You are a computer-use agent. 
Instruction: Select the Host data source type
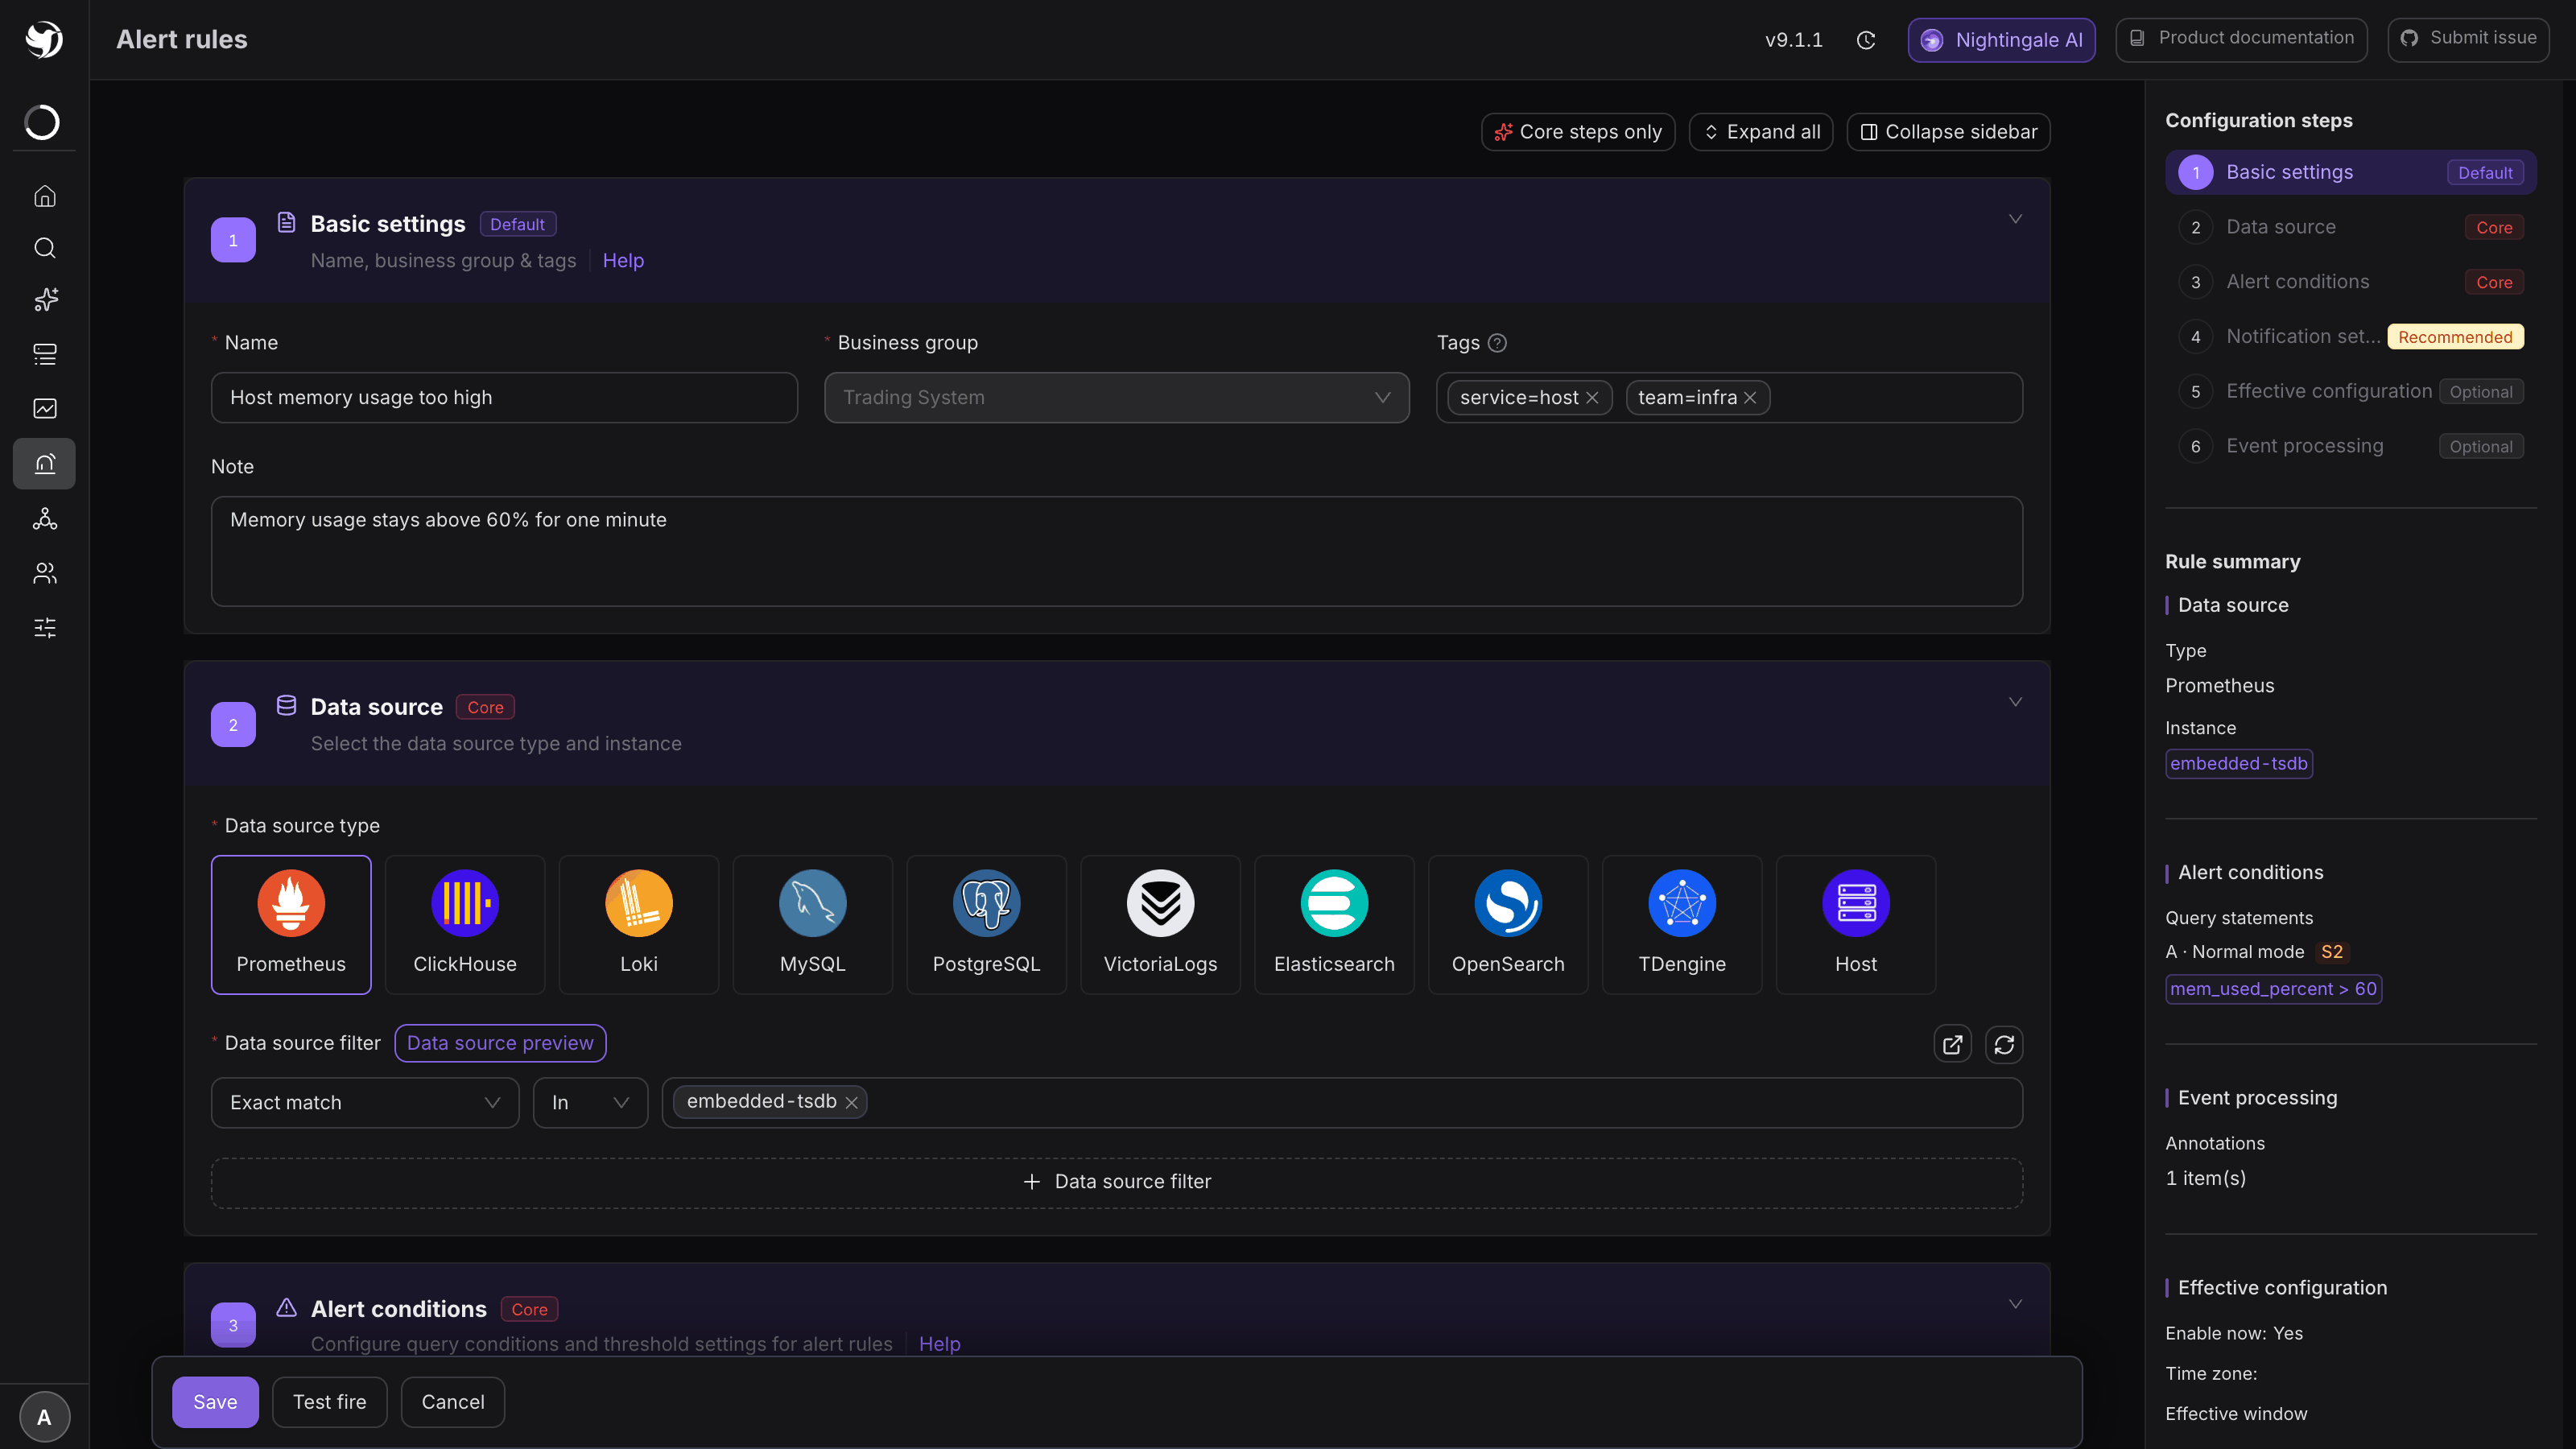click(1856, 924)
